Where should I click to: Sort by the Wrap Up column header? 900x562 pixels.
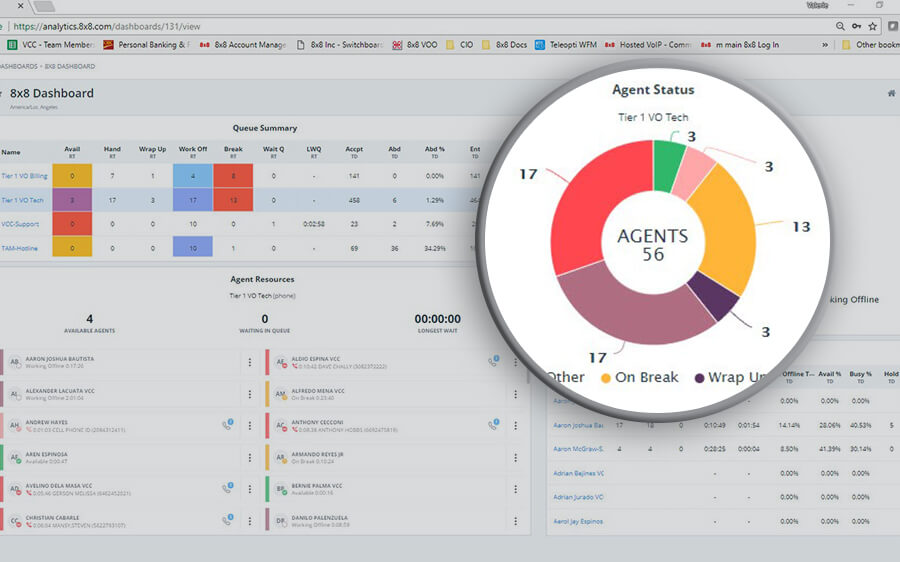point(153,152)
